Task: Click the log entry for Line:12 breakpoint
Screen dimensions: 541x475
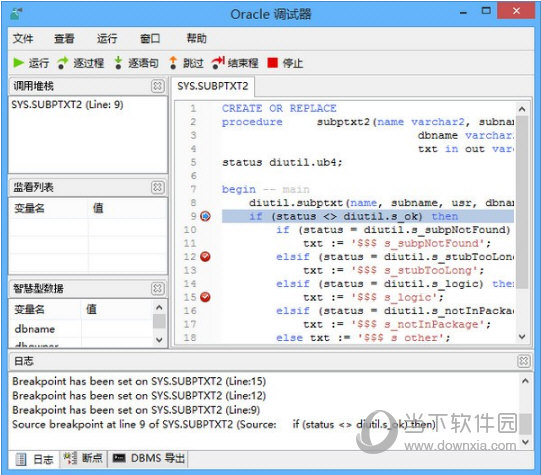Action: point(139,395)
